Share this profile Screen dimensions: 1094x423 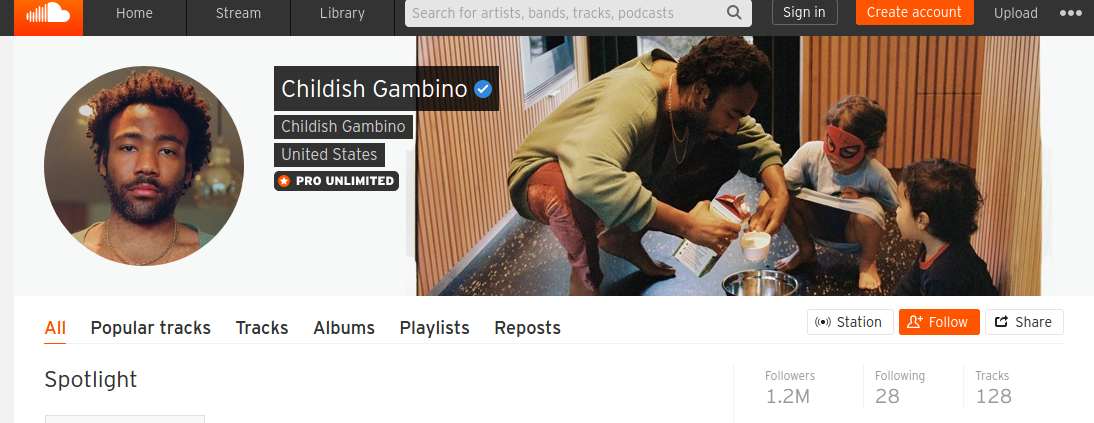(x=1024, y=322)
